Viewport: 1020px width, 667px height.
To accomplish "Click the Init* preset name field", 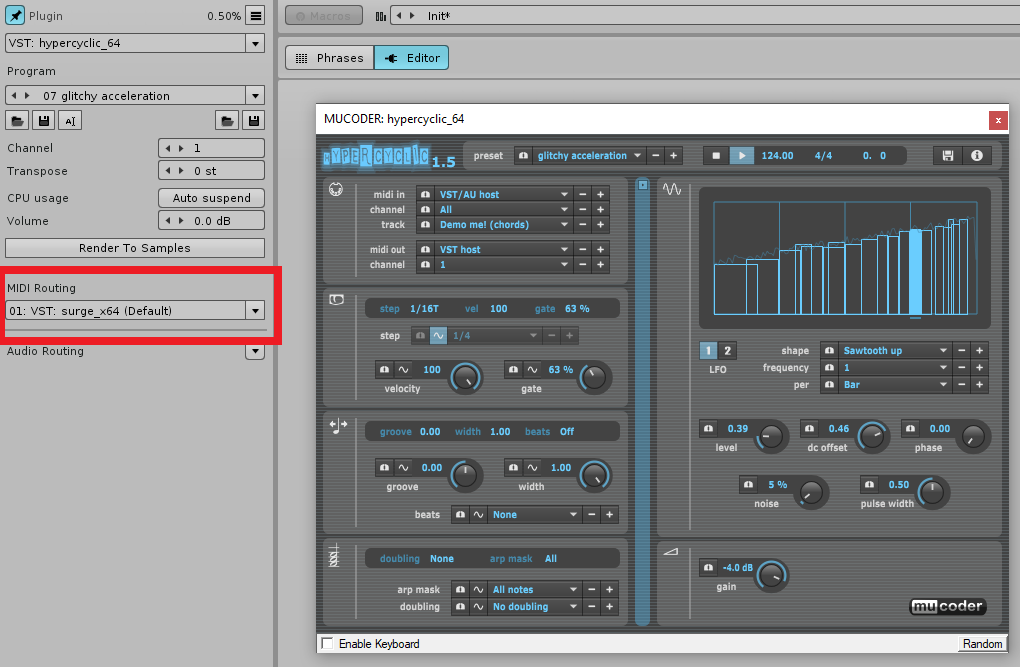I will (x=705, y=16).
